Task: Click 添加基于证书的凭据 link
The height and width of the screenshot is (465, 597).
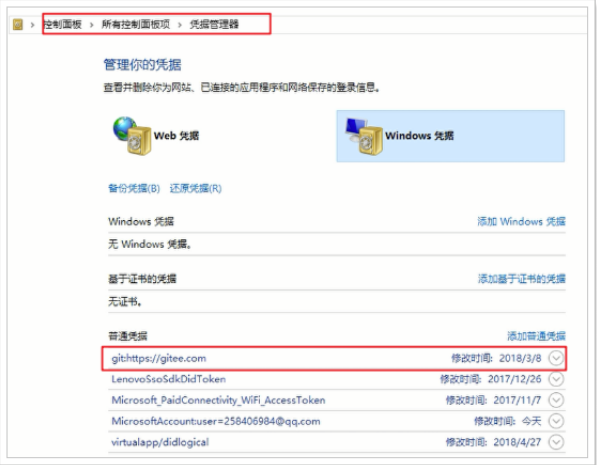Action: pyautogui.click(x=522, y=279)
